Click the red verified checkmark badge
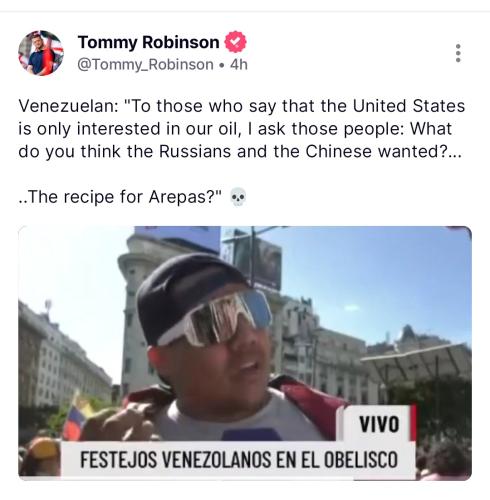Screen dimensions: 490x500 (235, 42)
